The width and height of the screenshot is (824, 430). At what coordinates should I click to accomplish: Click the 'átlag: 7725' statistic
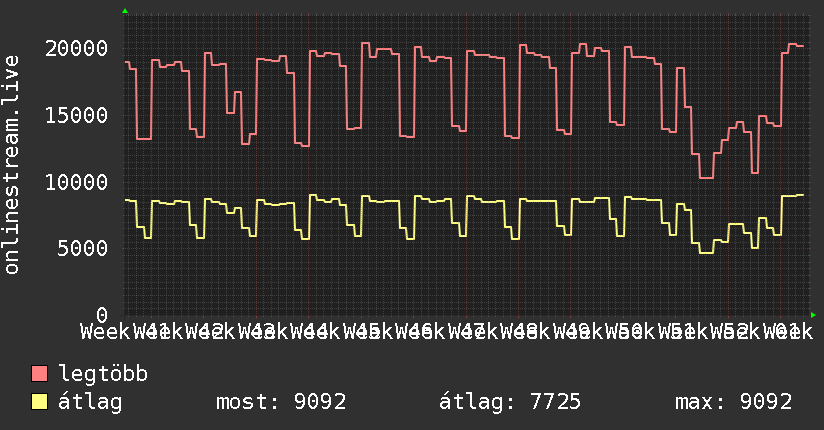pyautogui.click(x=510, y=402)
